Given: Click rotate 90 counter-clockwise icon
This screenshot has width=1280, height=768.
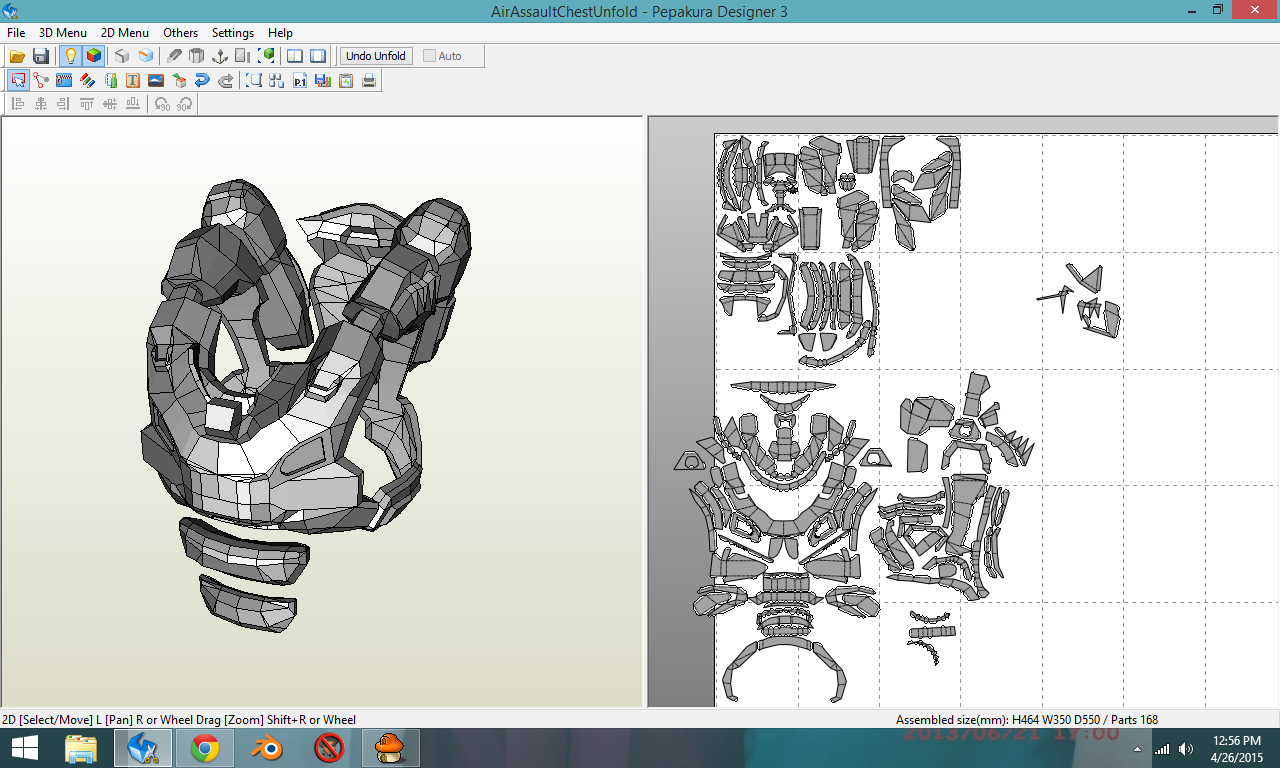Looking at the screenshot, I should [162, 104].
